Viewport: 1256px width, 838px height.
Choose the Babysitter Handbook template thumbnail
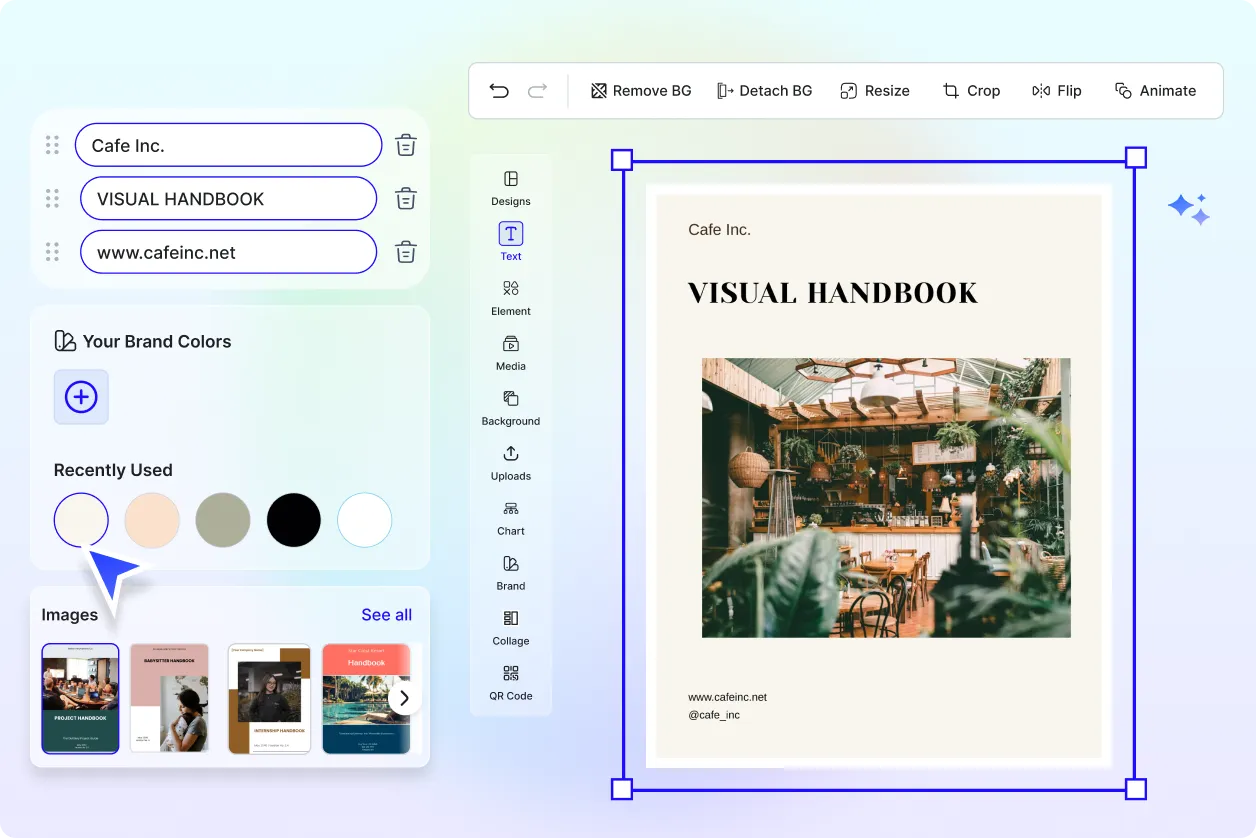coord(169,698)
